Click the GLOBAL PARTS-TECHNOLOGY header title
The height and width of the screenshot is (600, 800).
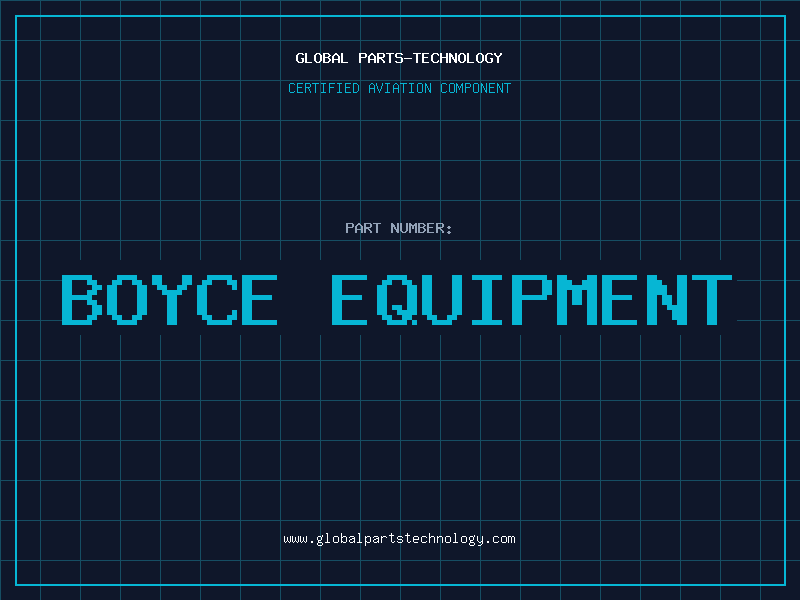click(399, 58)
